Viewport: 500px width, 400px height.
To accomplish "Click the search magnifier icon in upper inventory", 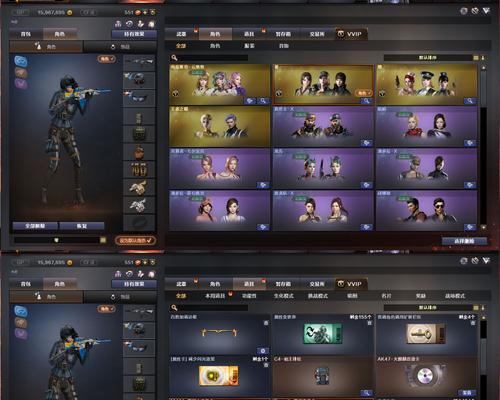I will coord(174,58).
